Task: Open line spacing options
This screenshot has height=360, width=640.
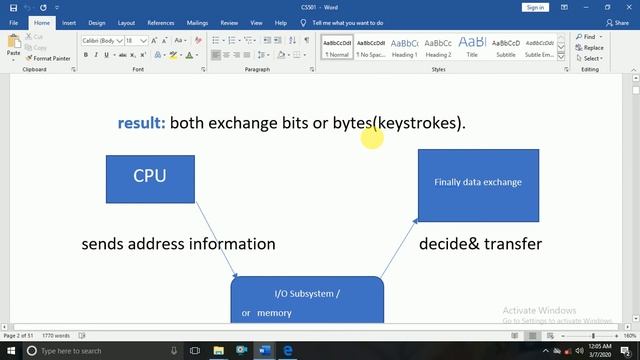Action: click(261, 55)
